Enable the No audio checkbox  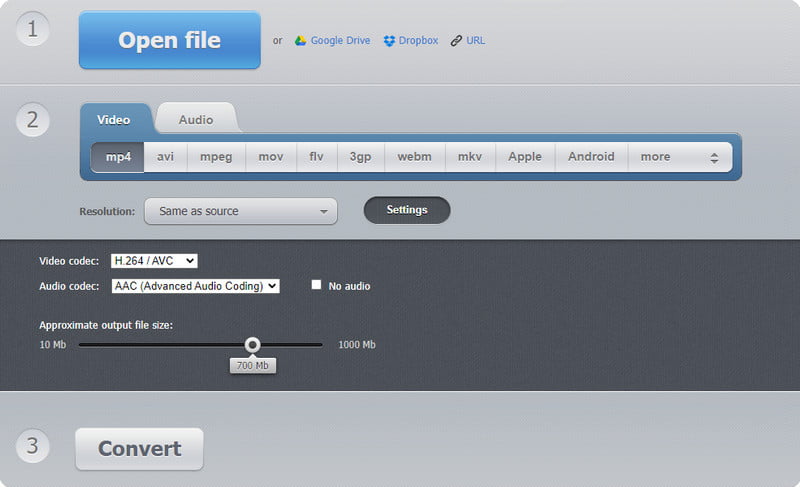[316, 285]
